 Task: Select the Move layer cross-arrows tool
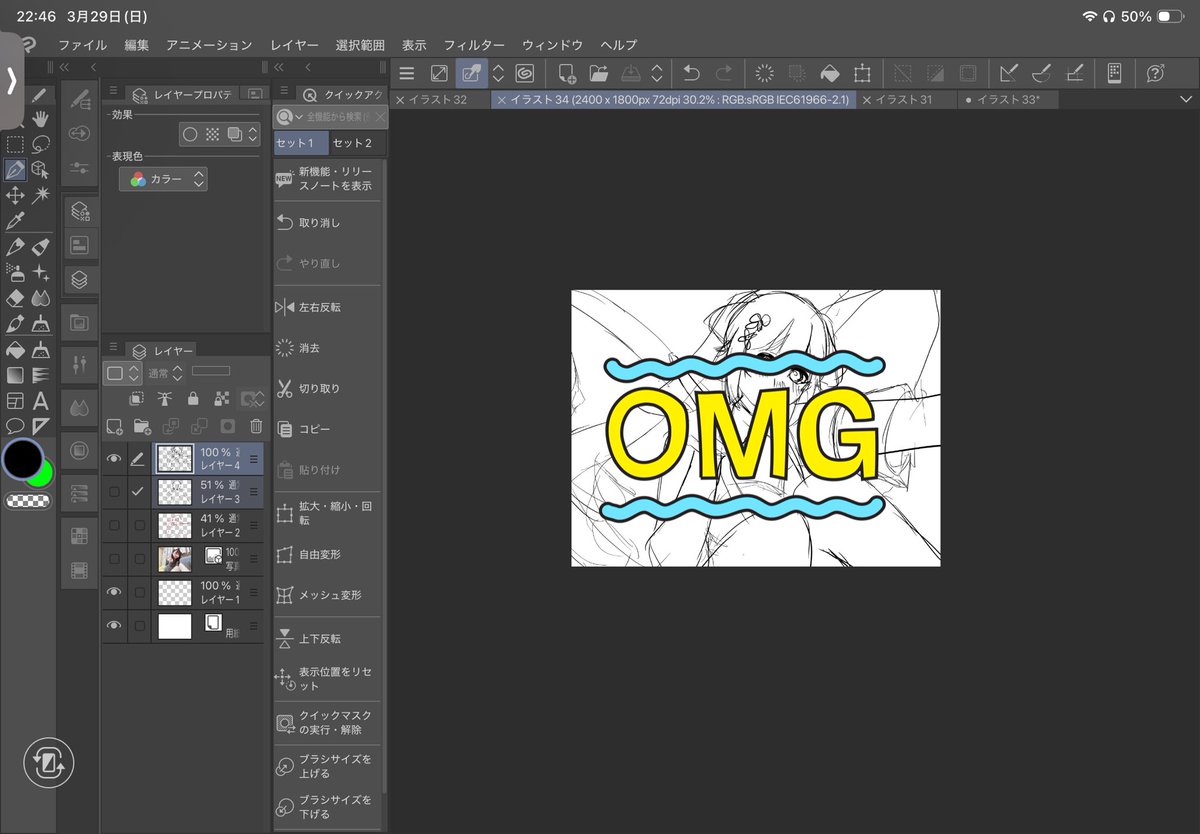14,195
